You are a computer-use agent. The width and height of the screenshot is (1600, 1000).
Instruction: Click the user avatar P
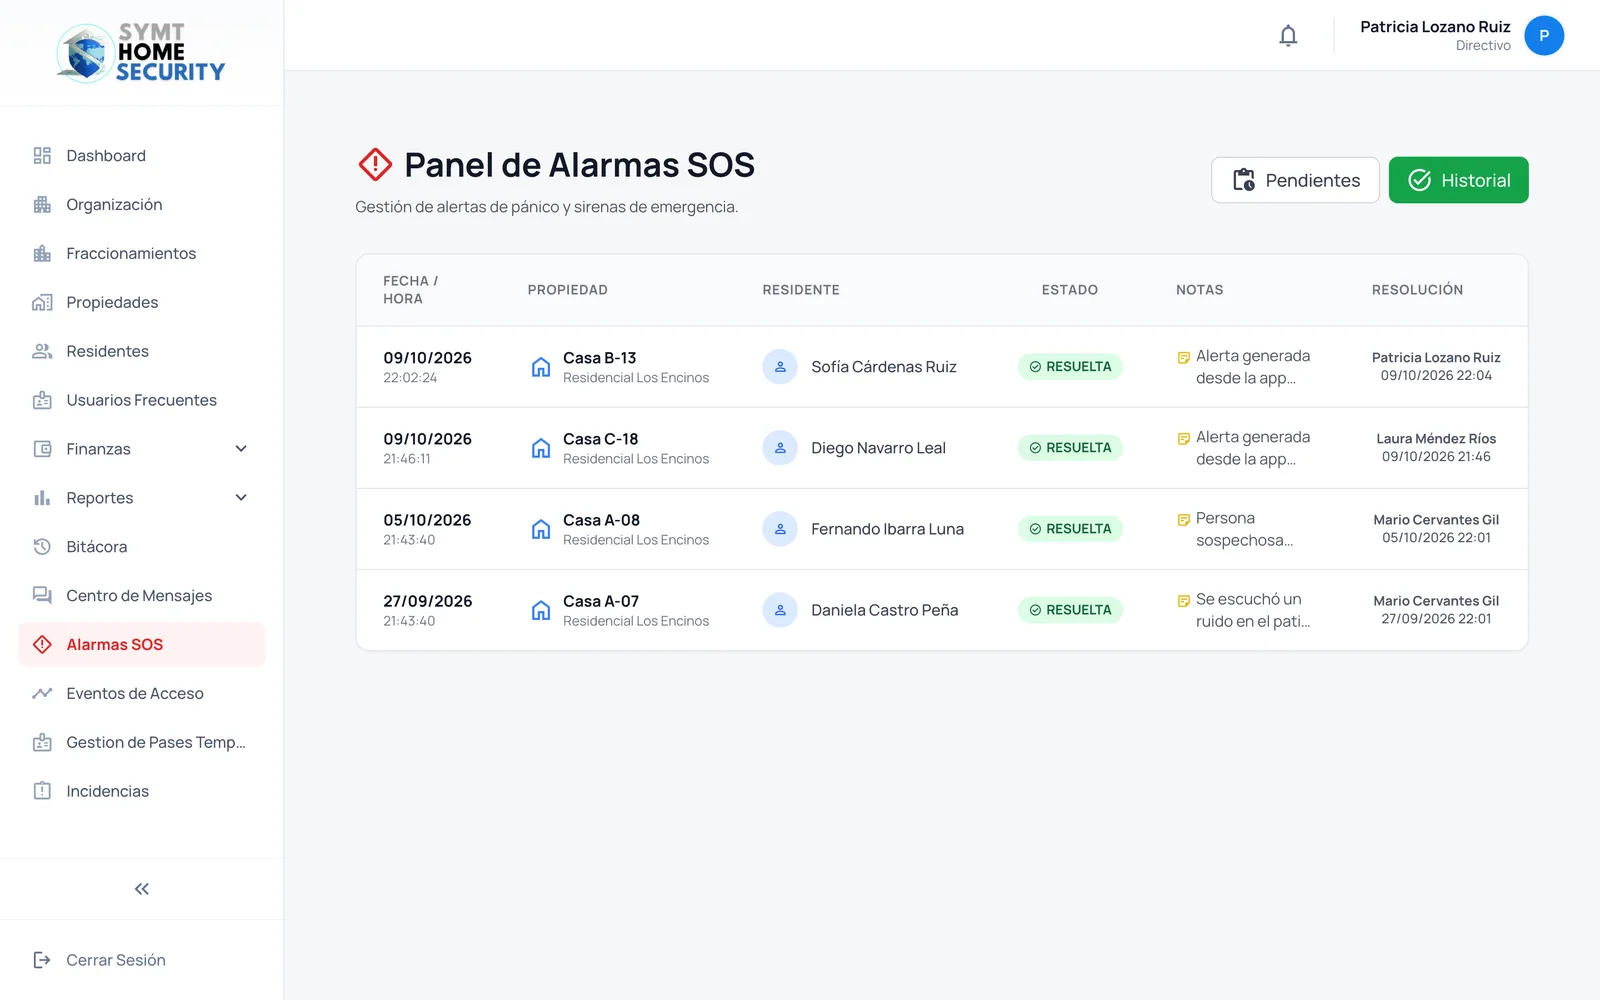1544,36
